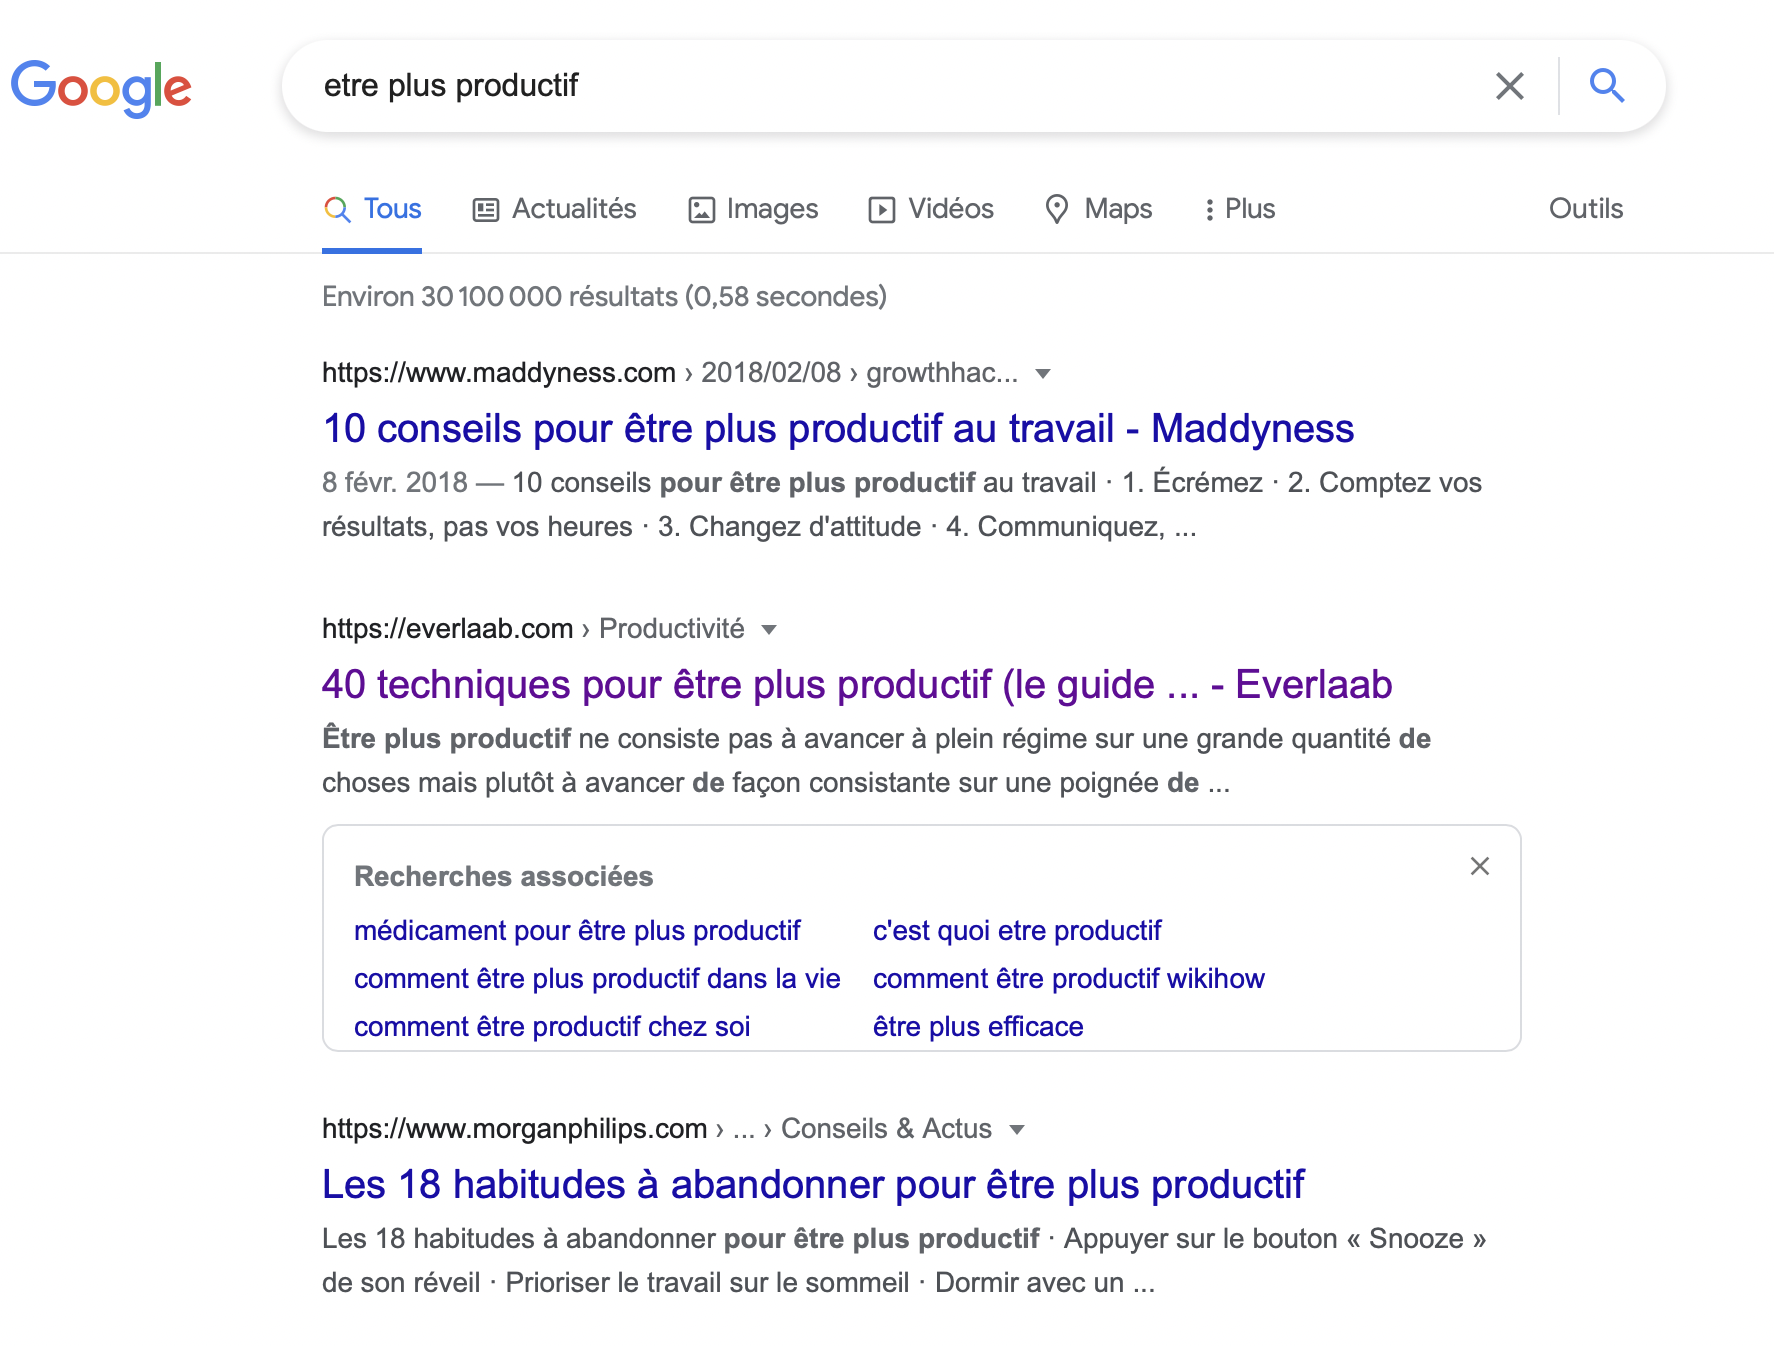Click 'comment être productif wikihow' suggestion

coord(1069,979)
